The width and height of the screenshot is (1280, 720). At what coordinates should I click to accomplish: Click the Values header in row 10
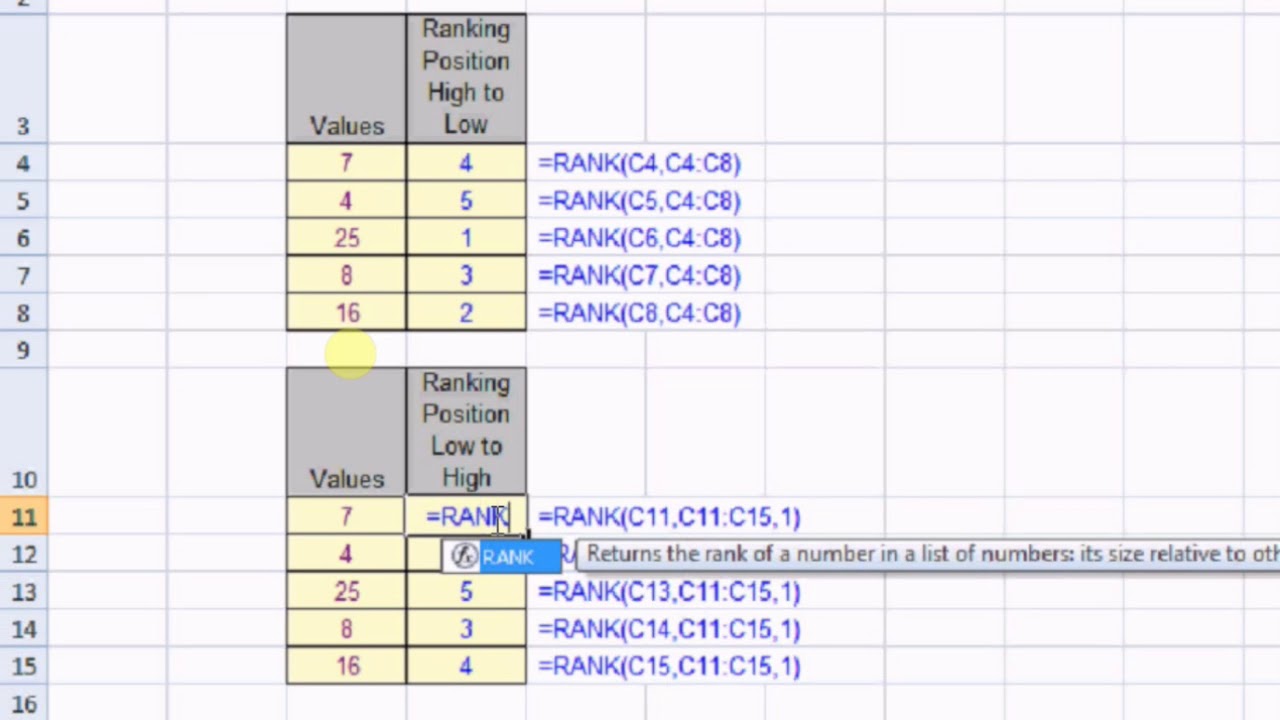tap(346, 432)
